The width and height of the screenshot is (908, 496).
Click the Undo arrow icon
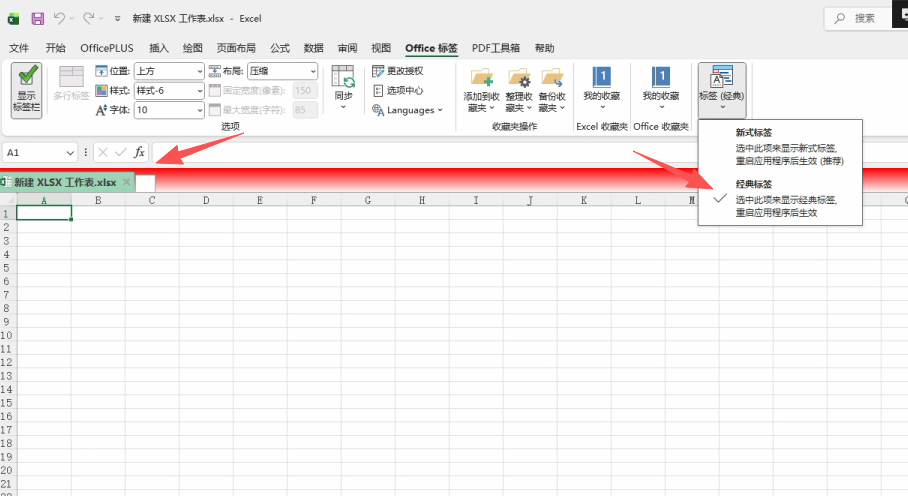(x=60, y=18)
